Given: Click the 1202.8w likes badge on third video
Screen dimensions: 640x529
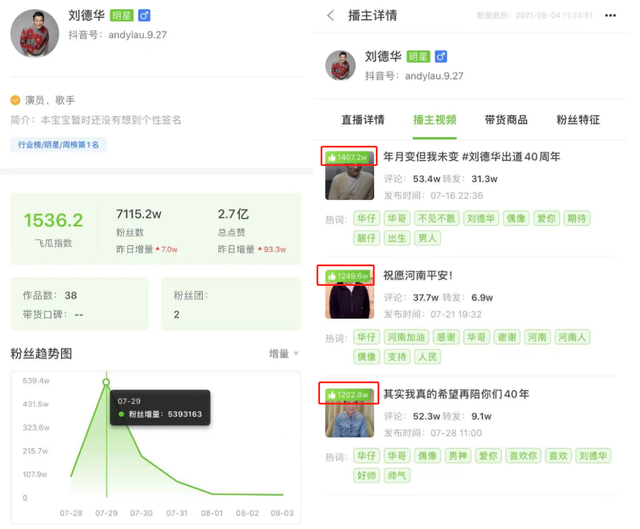Looking at the screenshot, I should (349, 394).
